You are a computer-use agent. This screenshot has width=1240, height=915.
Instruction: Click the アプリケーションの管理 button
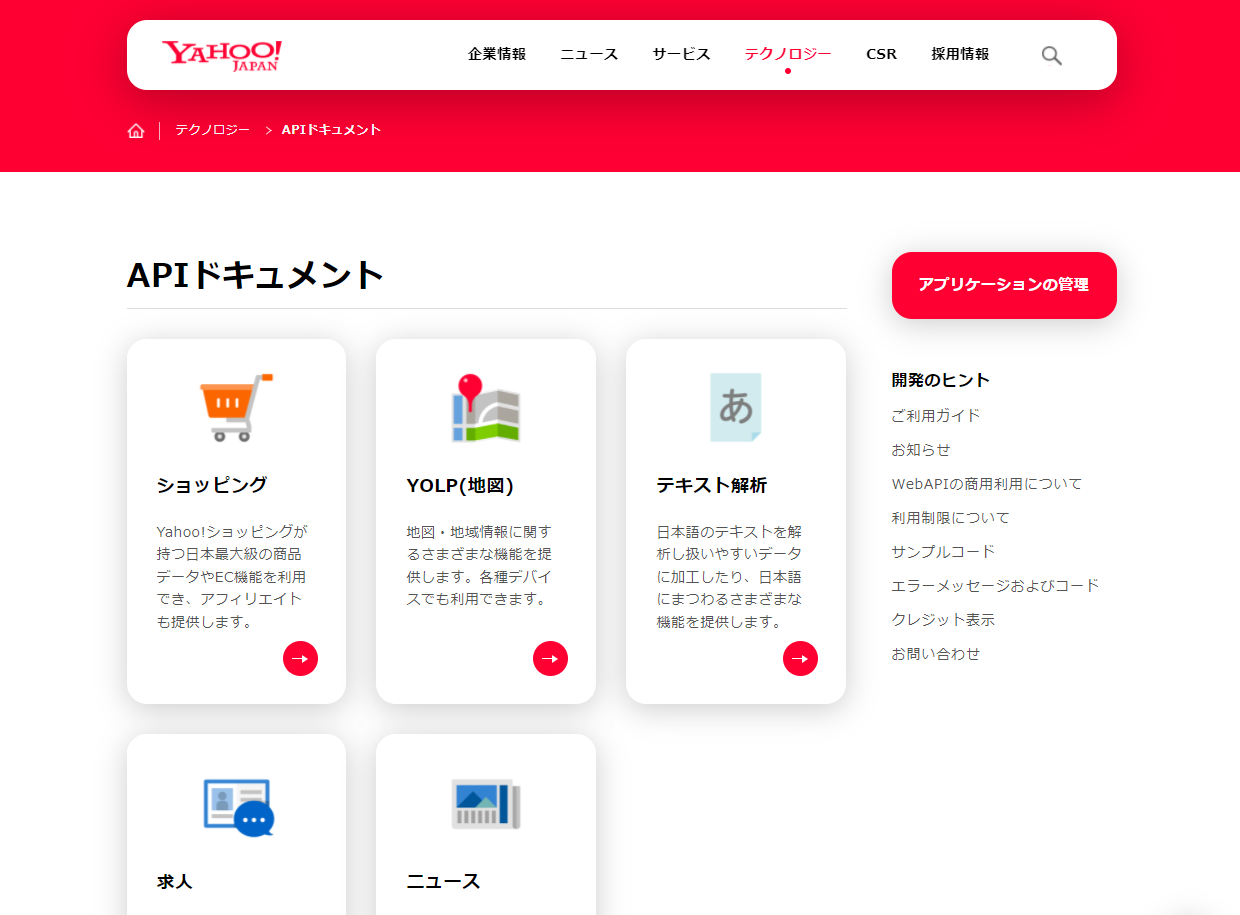[x=1004, y=285]
